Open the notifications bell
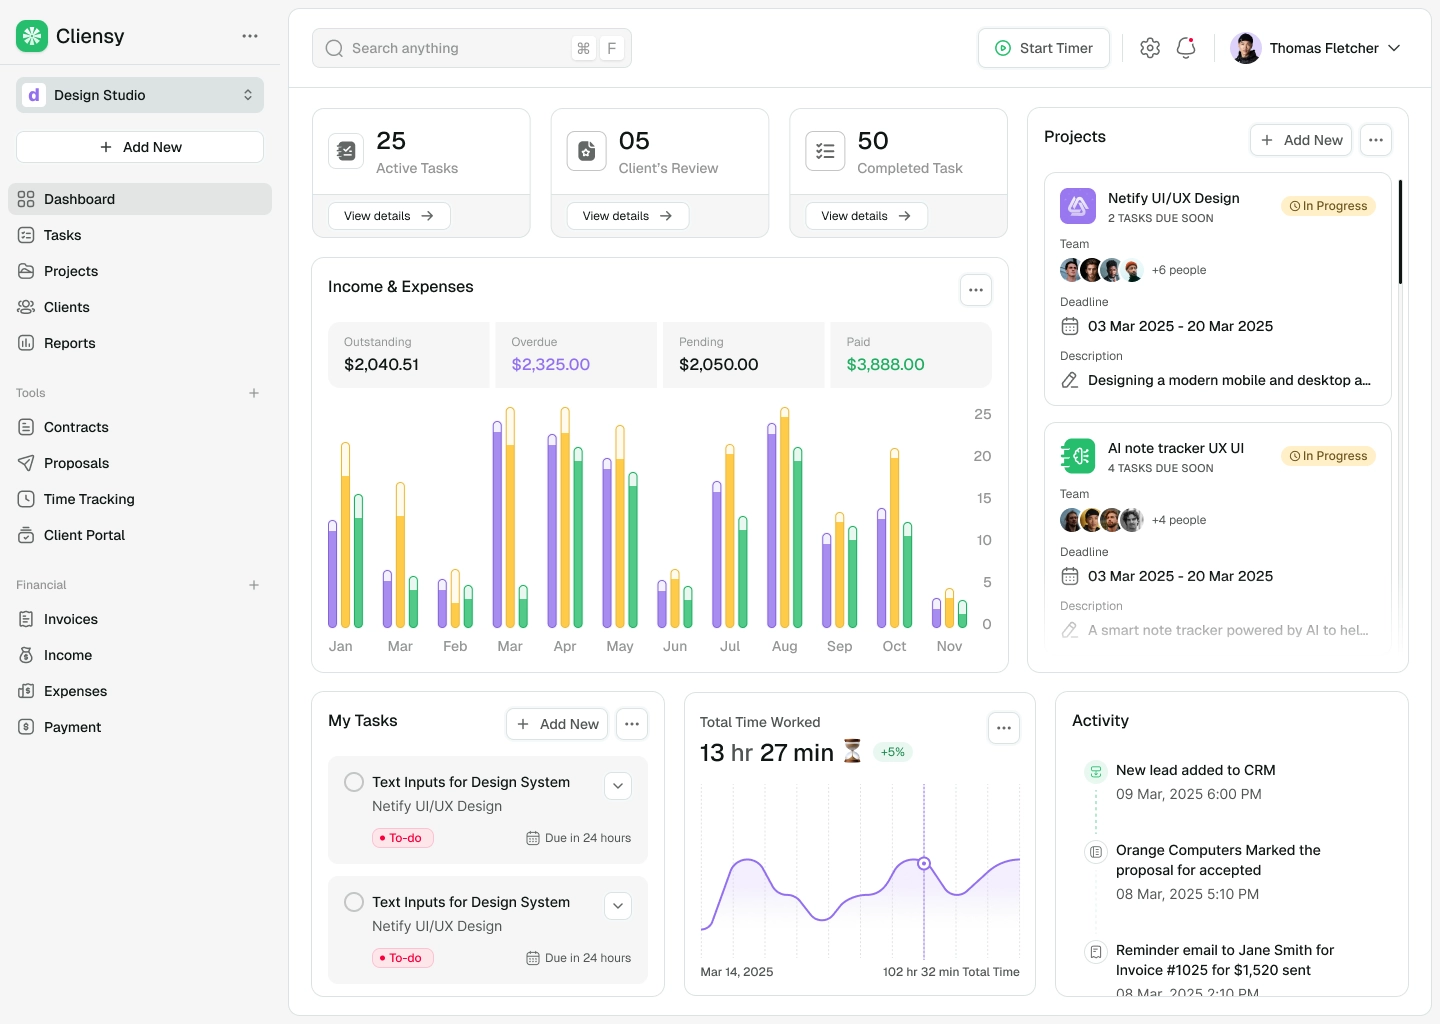The image size is (1440, 1024). (x=1186, y=47)
